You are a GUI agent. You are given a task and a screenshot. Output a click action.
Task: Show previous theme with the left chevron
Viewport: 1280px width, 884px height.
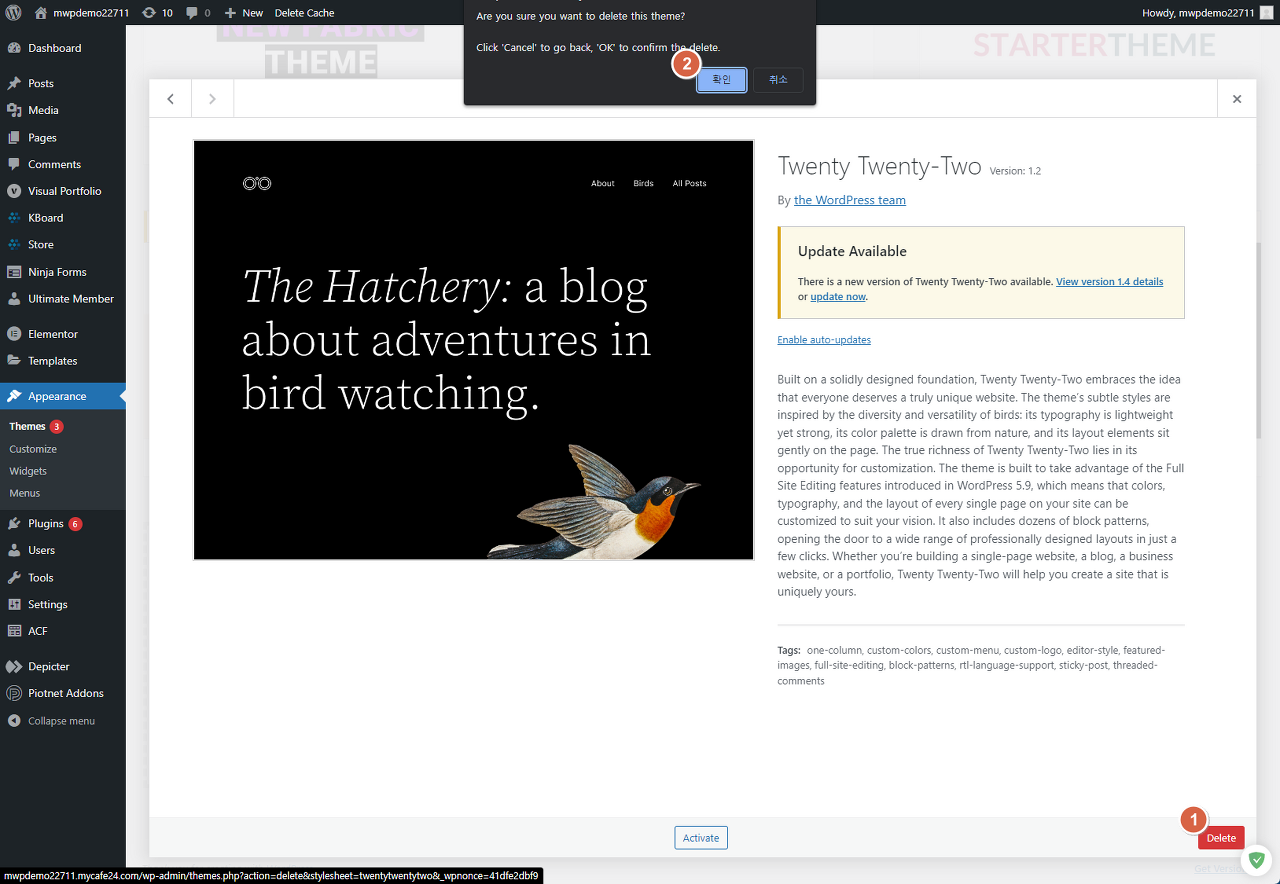[x=171, y=99]
